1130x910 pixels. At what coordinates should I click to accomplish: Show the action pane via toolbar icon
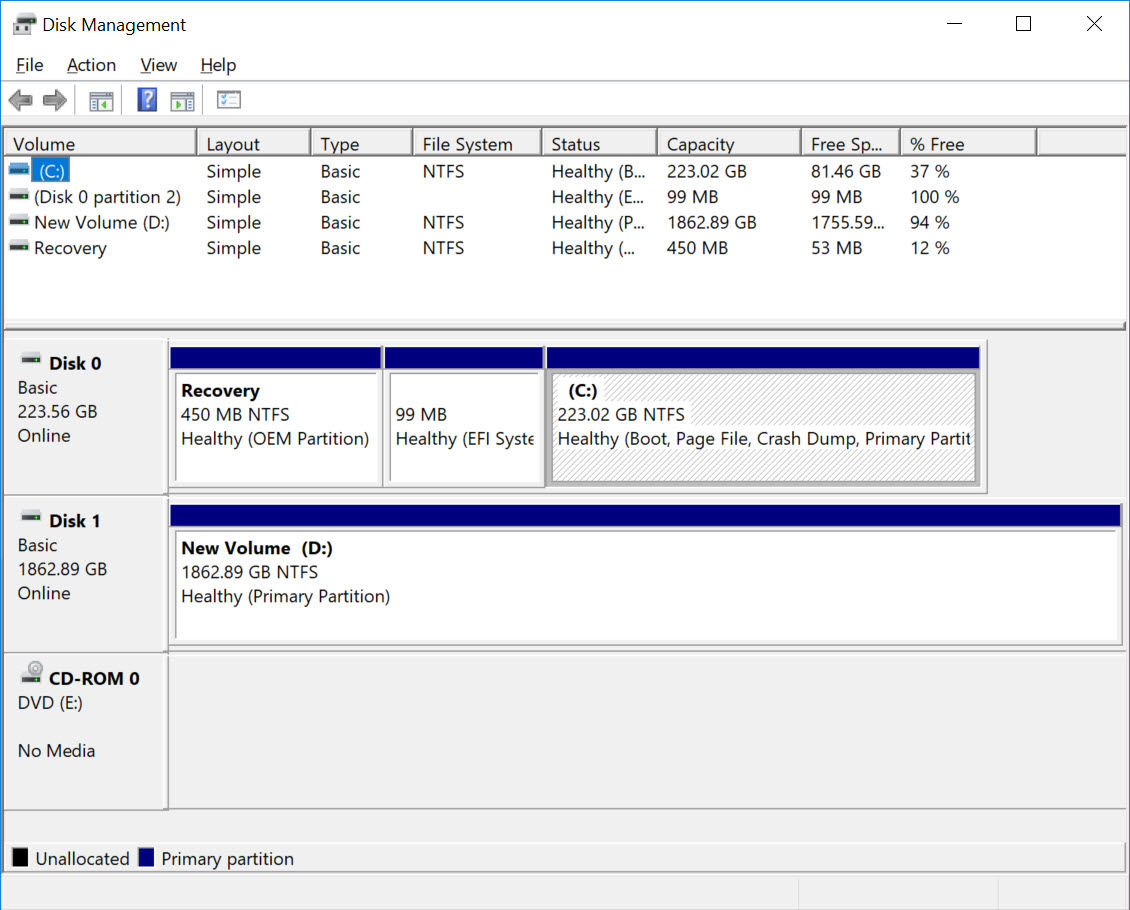[181, 99]
